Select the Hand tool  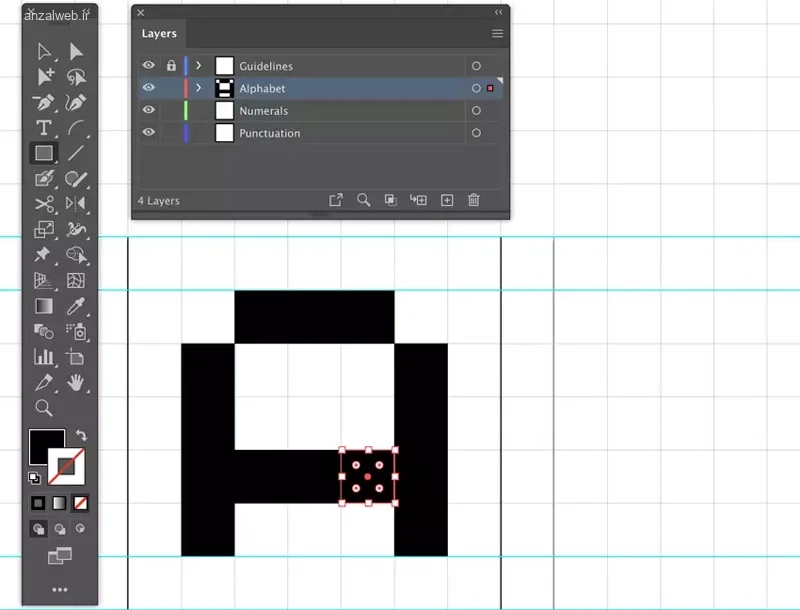[76, 382]
